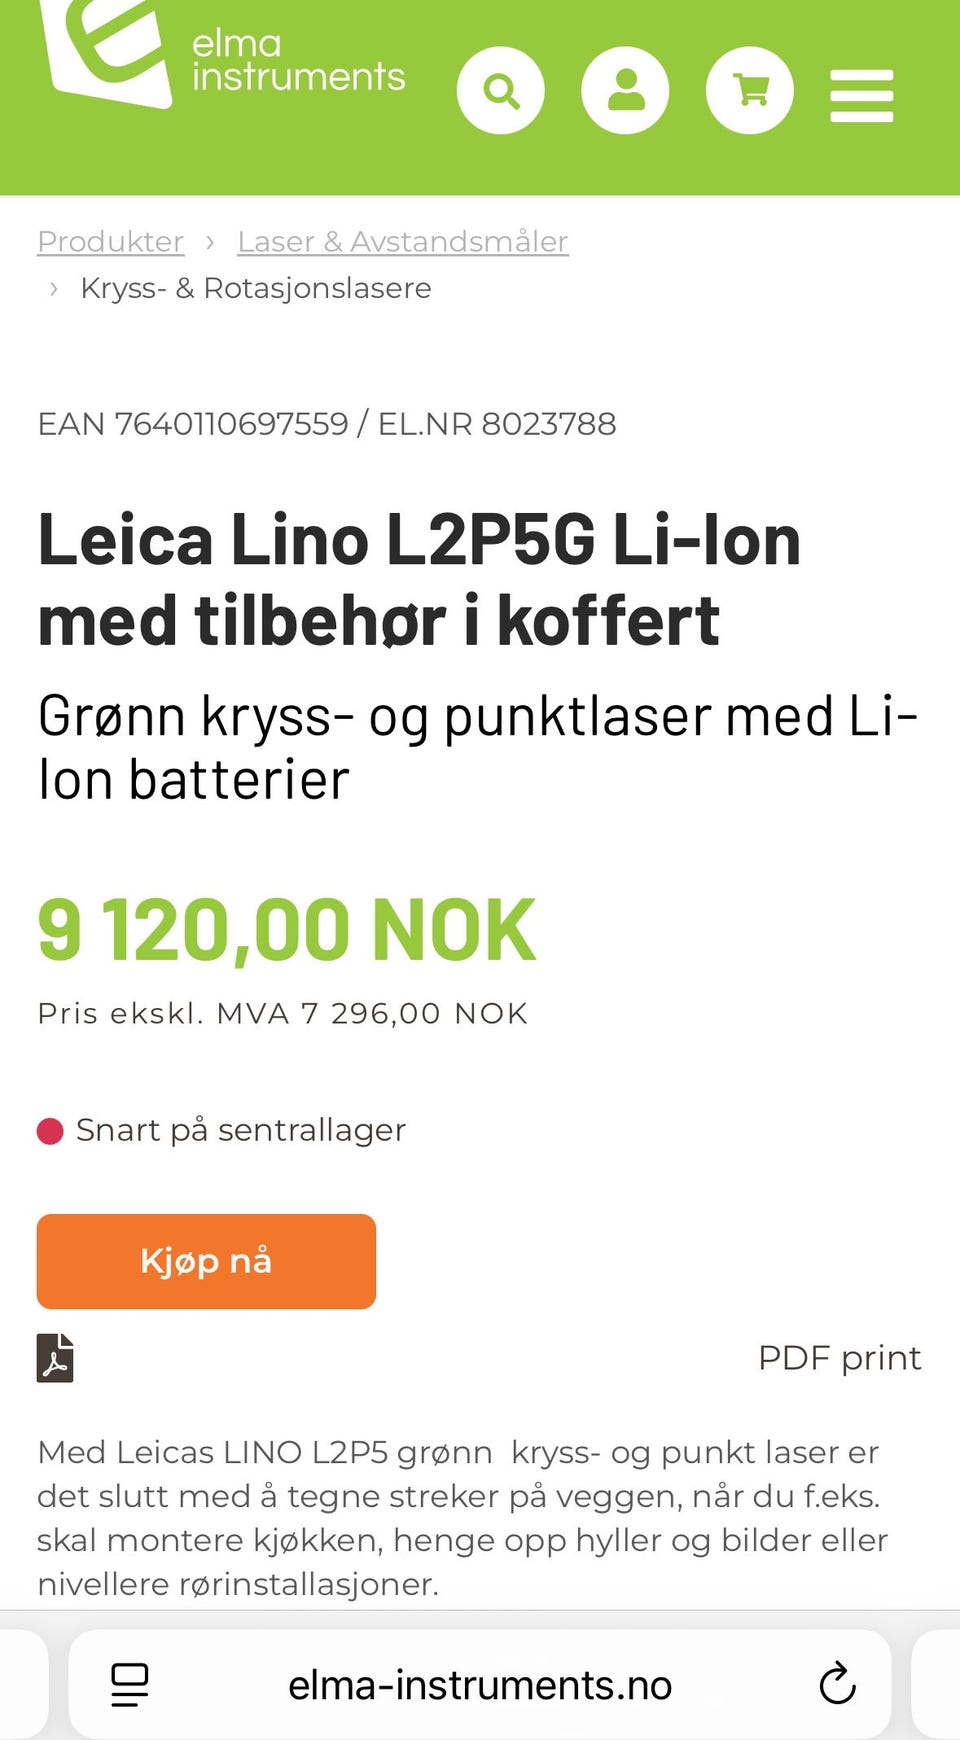Click the PDF document icon

pyautogui.click(x=56, y=1358)
